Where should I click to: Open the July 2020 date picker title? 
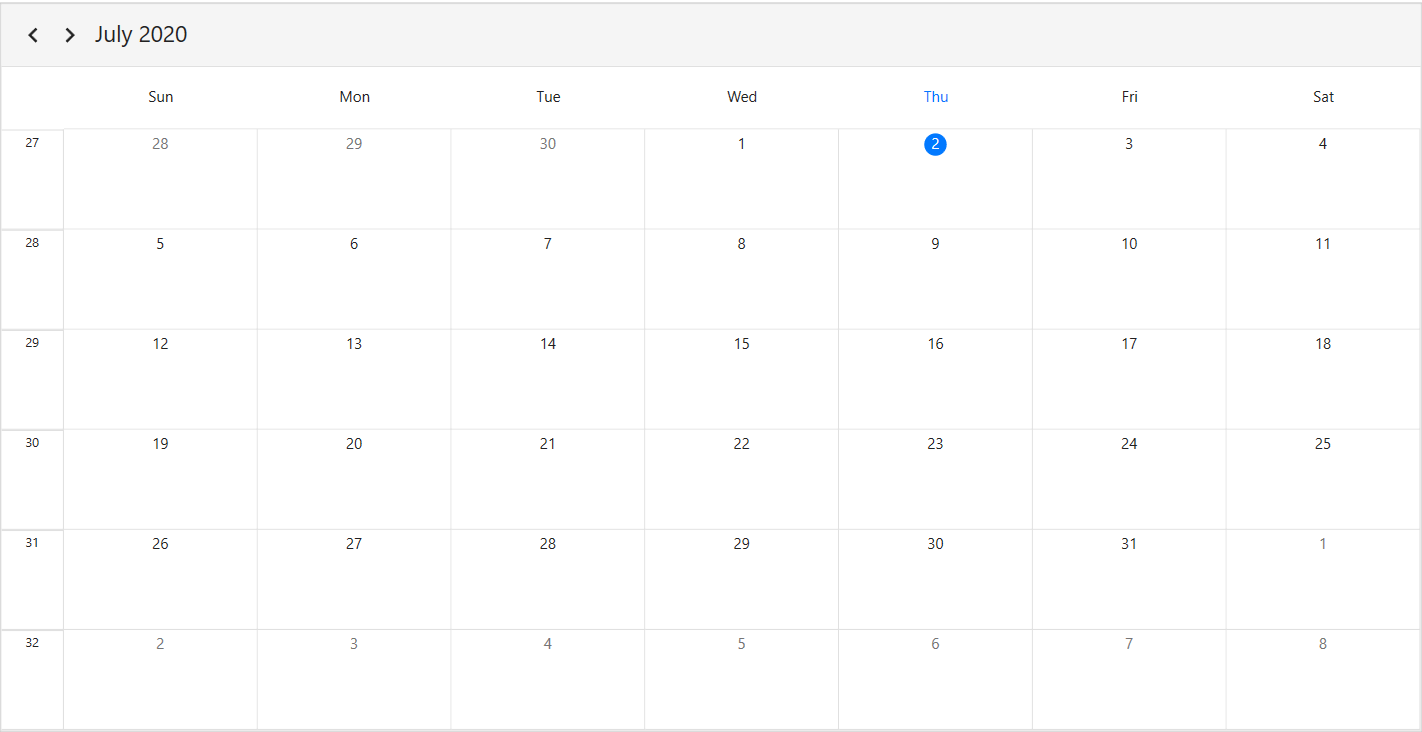click(x=141, y=34)
